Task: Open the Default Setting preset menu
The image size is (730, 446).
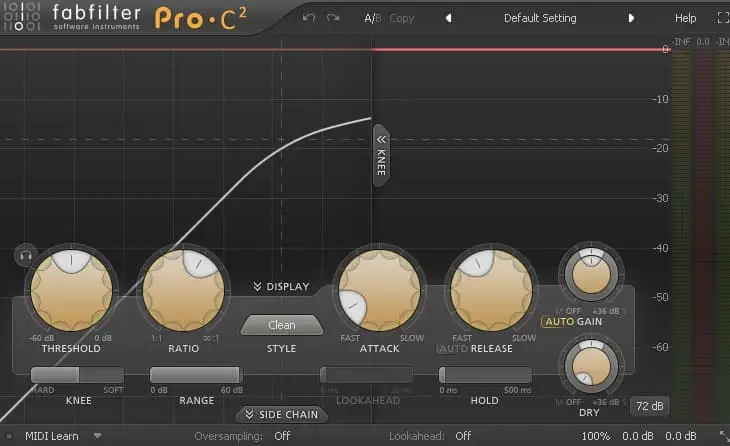Action: (539, 18)
